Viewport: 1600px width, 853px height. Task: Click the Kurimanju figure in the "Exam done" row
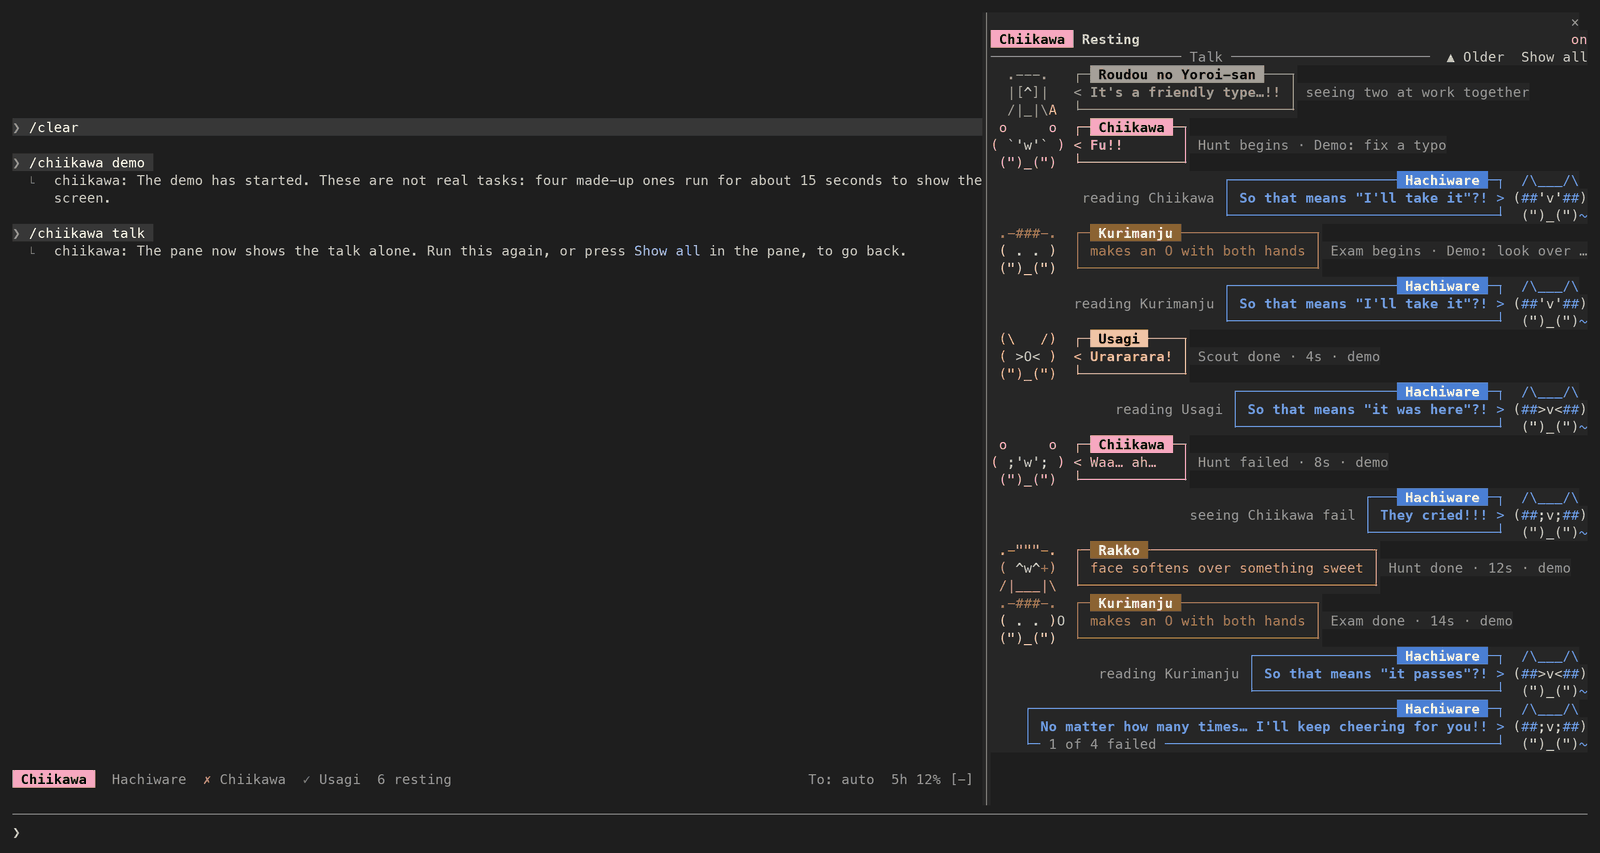[x=1032, y=621]
